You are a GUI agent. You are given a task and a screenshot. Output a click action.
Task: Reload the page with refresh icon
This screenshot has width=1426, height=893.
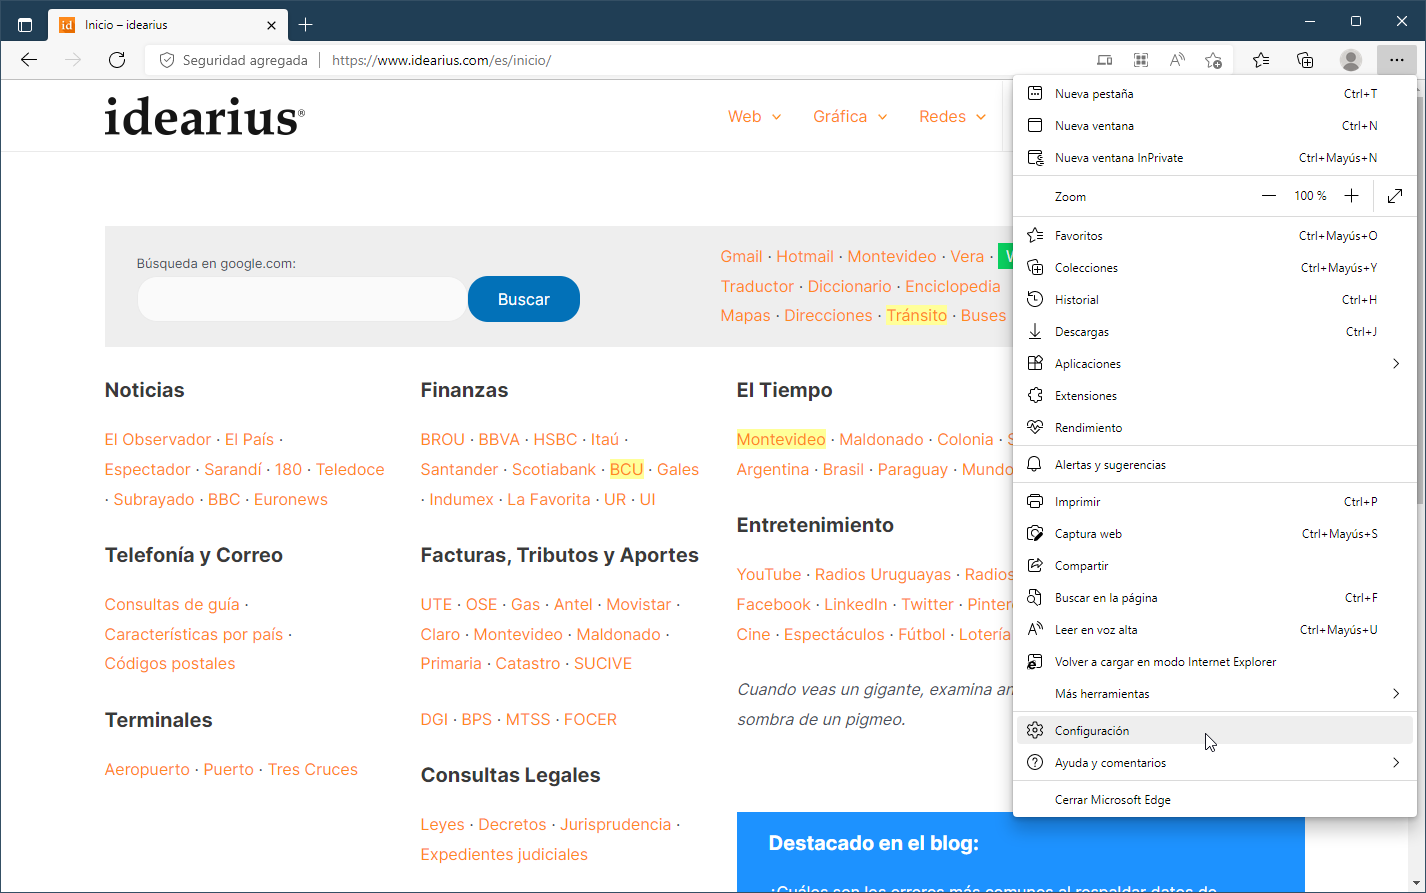117,60
